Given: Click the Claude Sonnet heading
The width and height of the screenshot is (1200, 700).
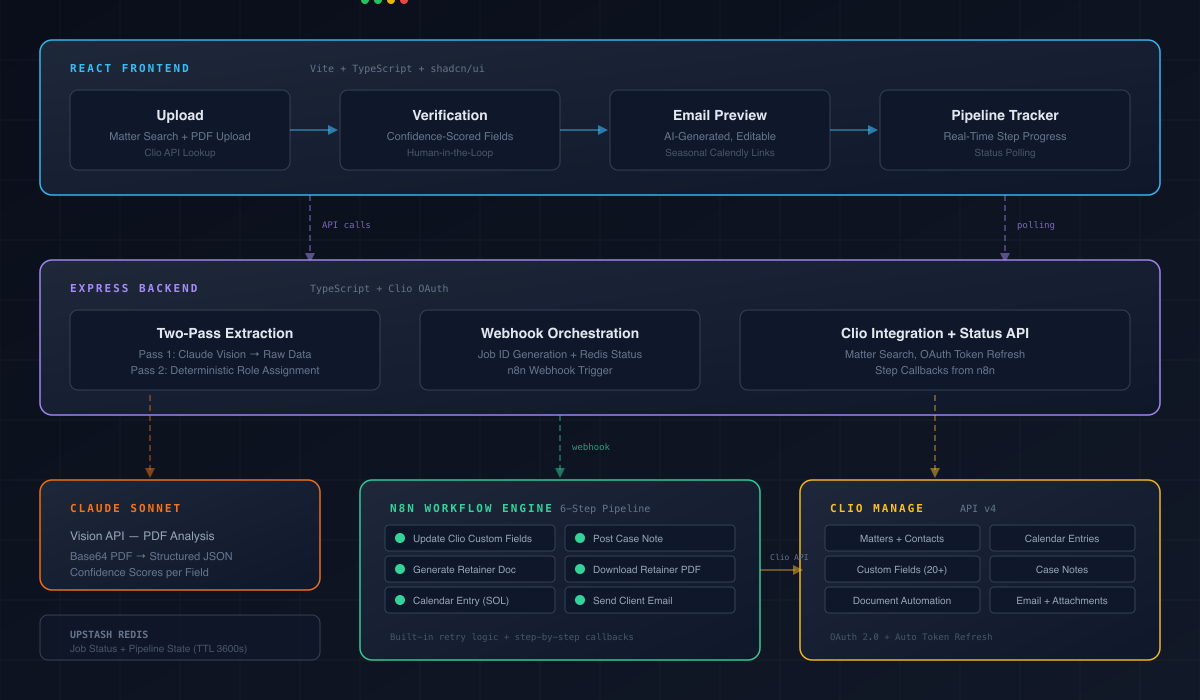Looking at the screenshot, I should pyautogui.click(x=126, y=509).
